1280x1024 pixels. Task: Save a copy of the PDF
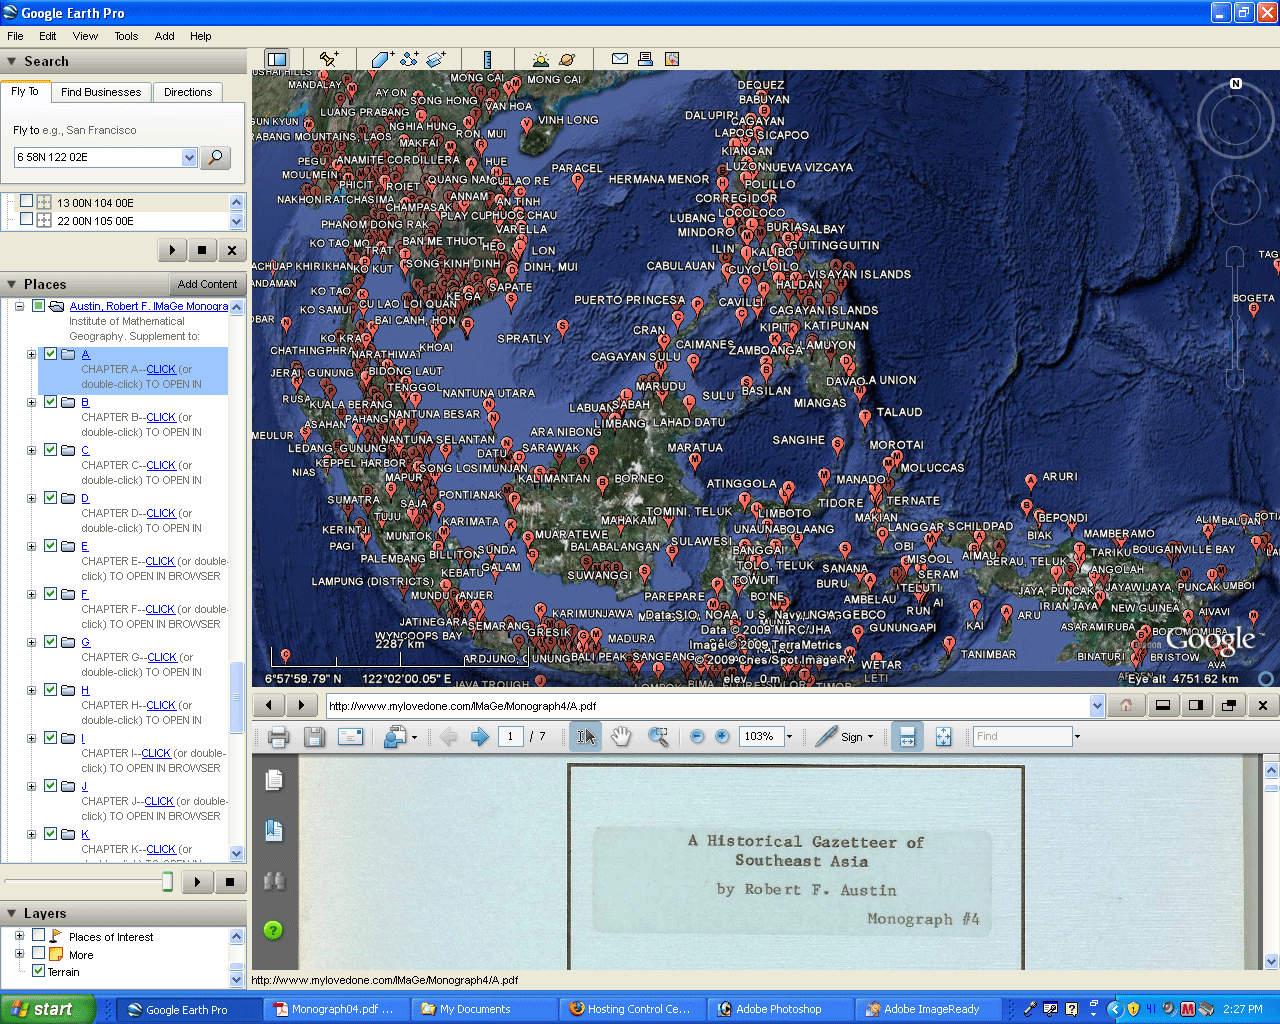pos(314,737)
